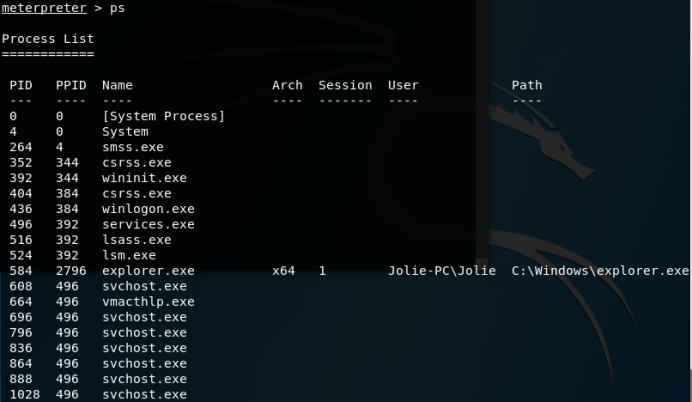Click the Jolie-PC\Jolie user value

[442, 271]
